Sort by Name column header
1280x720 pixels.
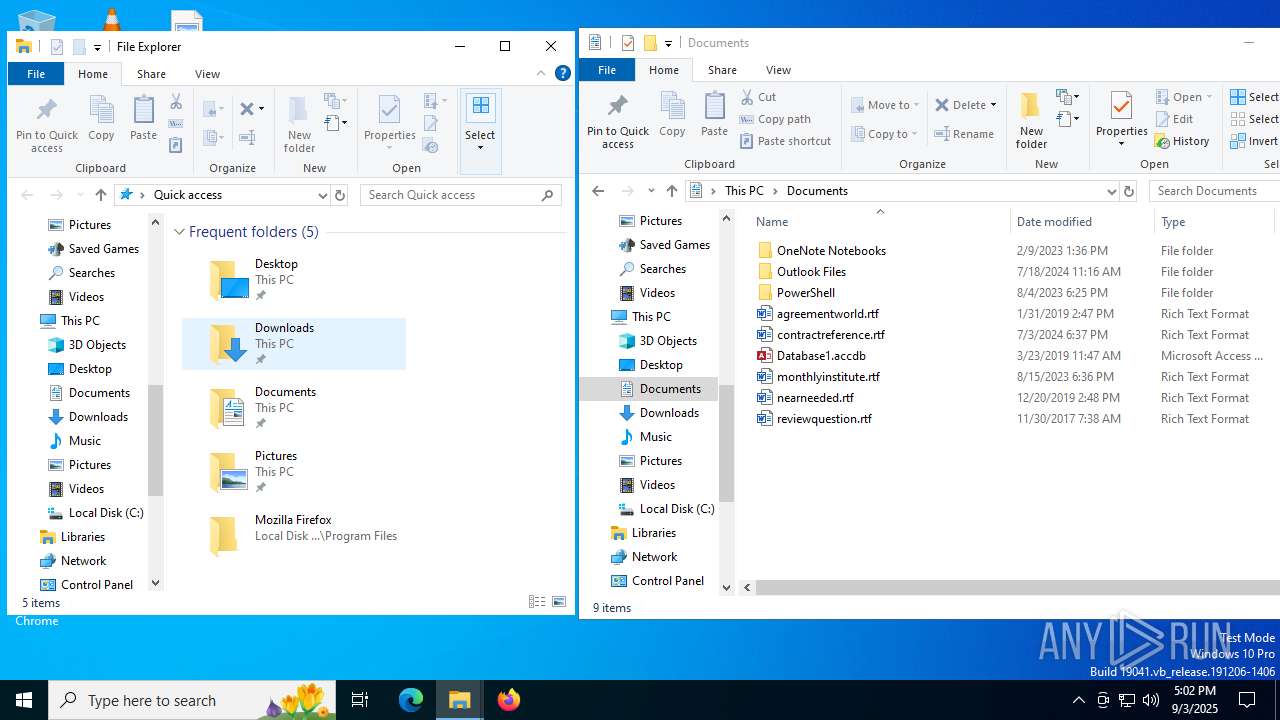[879, 222]
